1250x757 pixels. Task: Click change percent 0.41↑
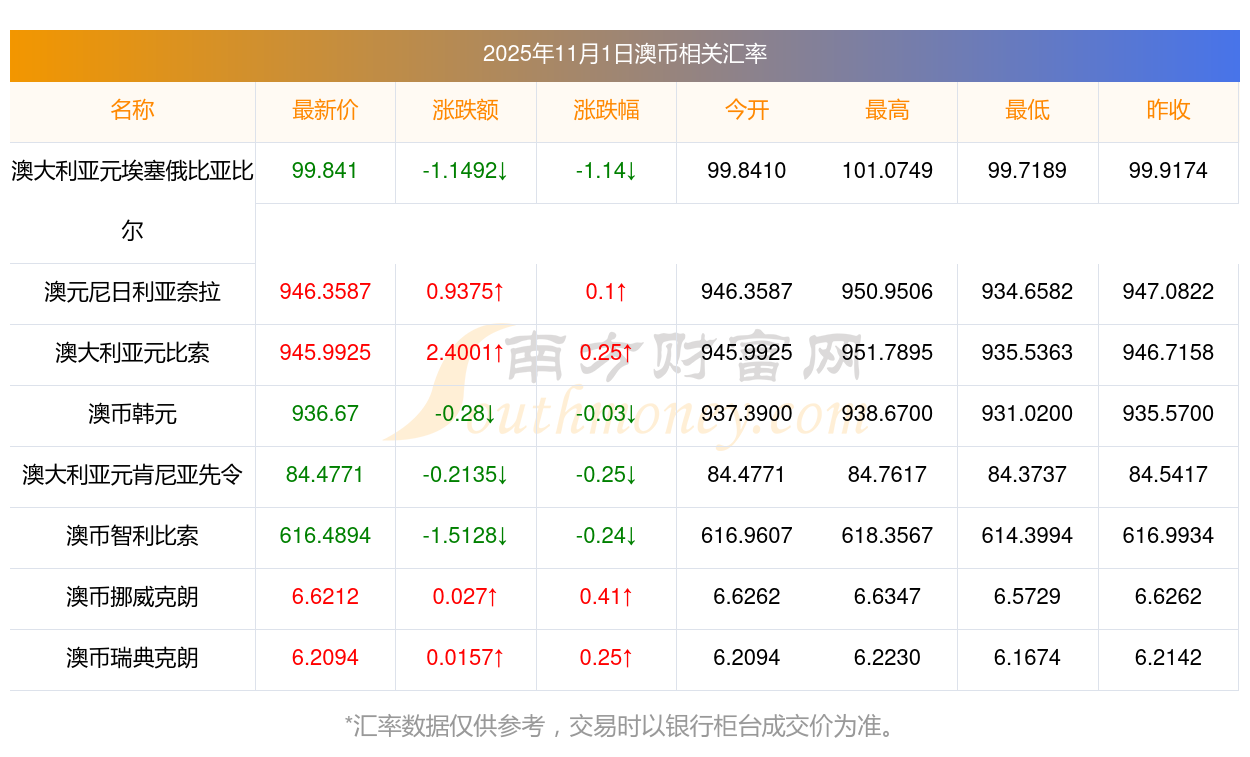pos(606,597)
